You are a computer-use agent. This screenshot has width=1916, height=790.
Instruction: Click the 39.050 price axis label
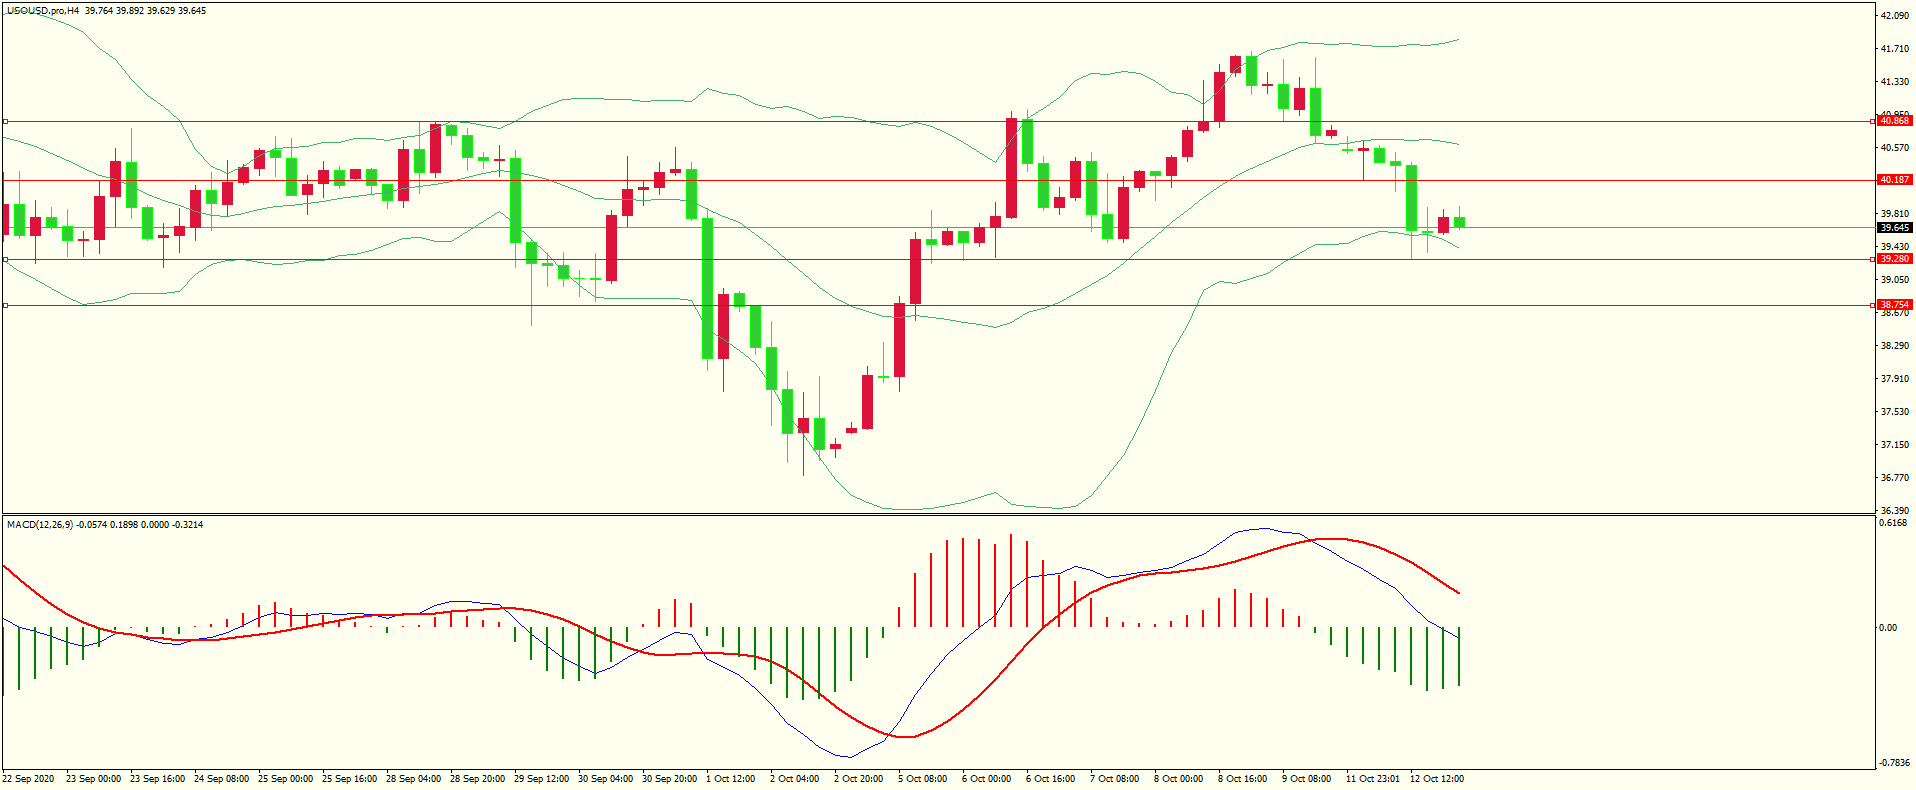1895,280
